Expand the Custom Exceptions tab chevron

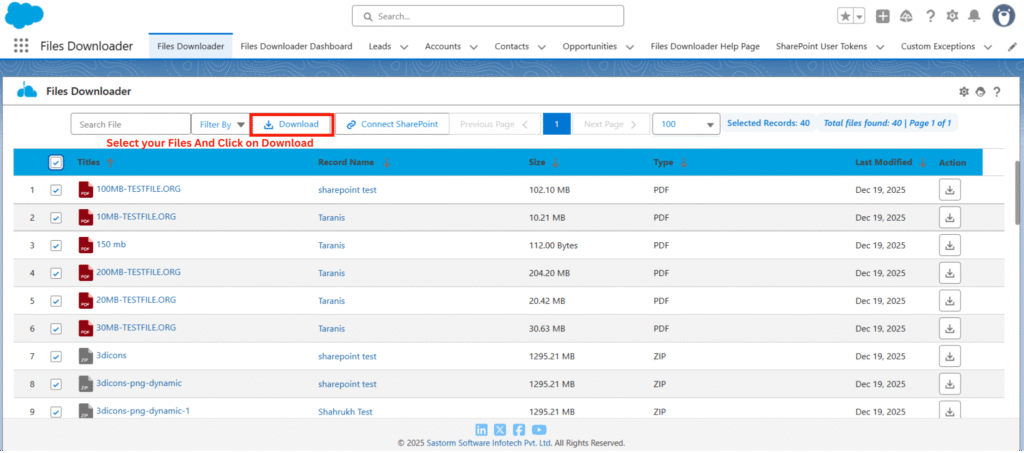point(987,47)
